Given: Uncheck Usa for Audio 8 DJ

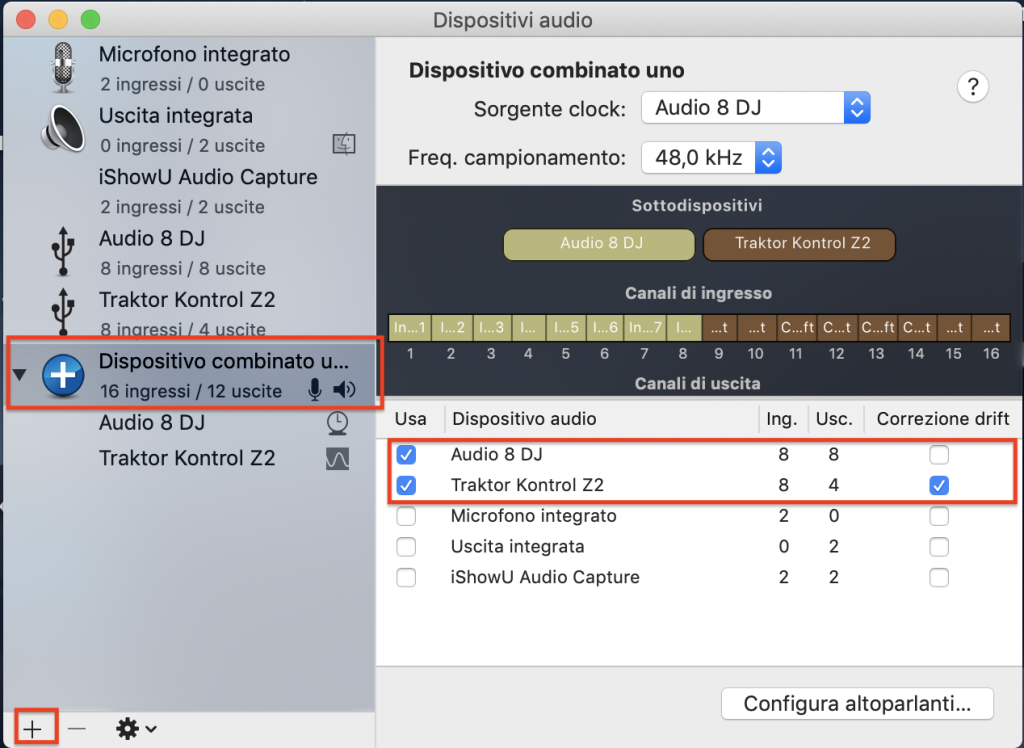Looking at the screenshot, I should pos(406,455).
